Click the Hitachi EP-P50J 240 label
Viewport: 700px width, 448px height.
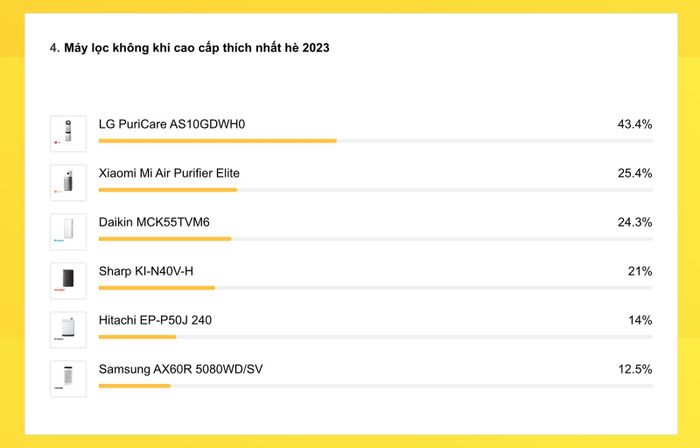click(155, 320)
